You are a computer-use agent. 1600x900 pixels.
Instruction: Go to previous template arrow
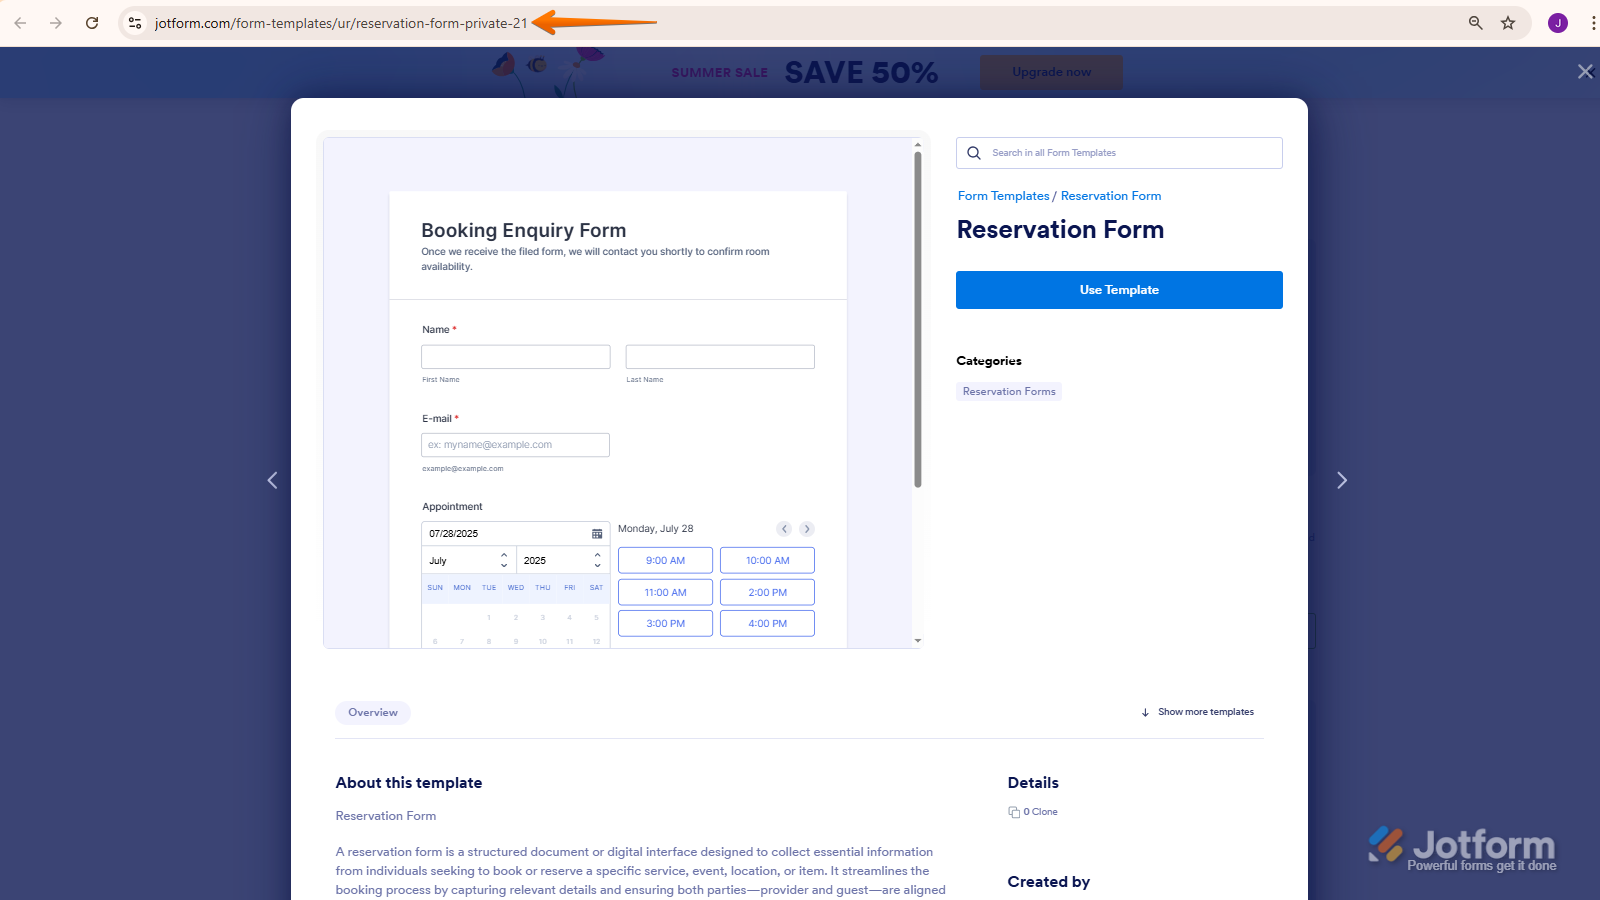272,480
